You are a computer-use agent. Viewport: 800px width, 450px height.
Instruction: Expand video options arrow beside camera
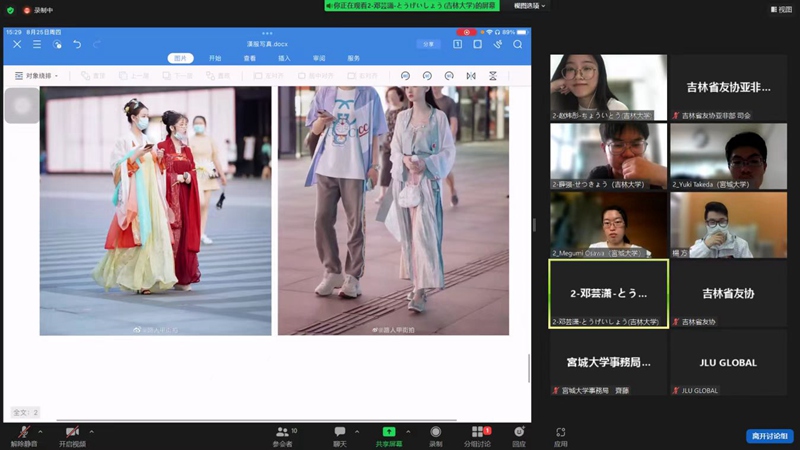91,431
